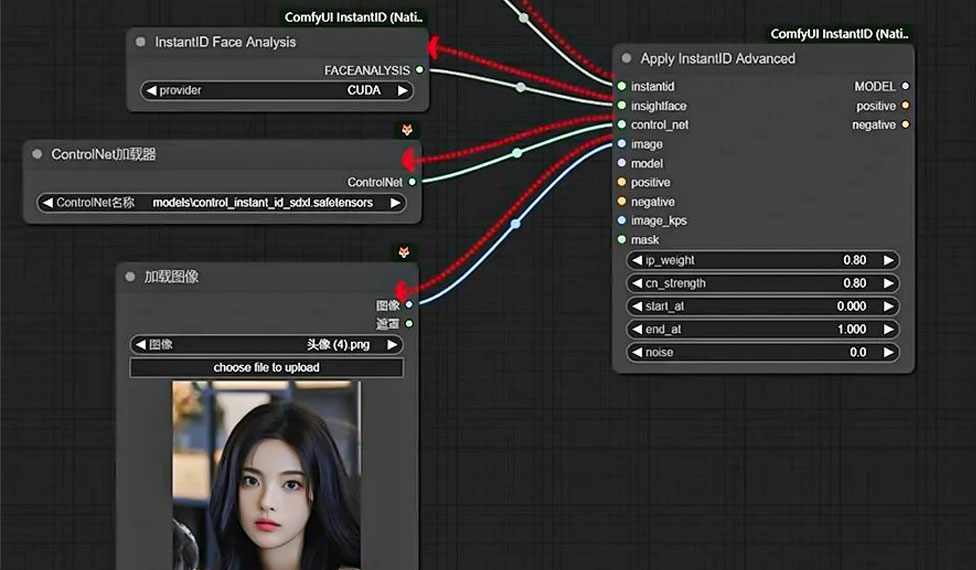Increase noise with right arrow
The width and height of the screenshot is (976, 570).
pyautogui.click(x=889, y=352)
